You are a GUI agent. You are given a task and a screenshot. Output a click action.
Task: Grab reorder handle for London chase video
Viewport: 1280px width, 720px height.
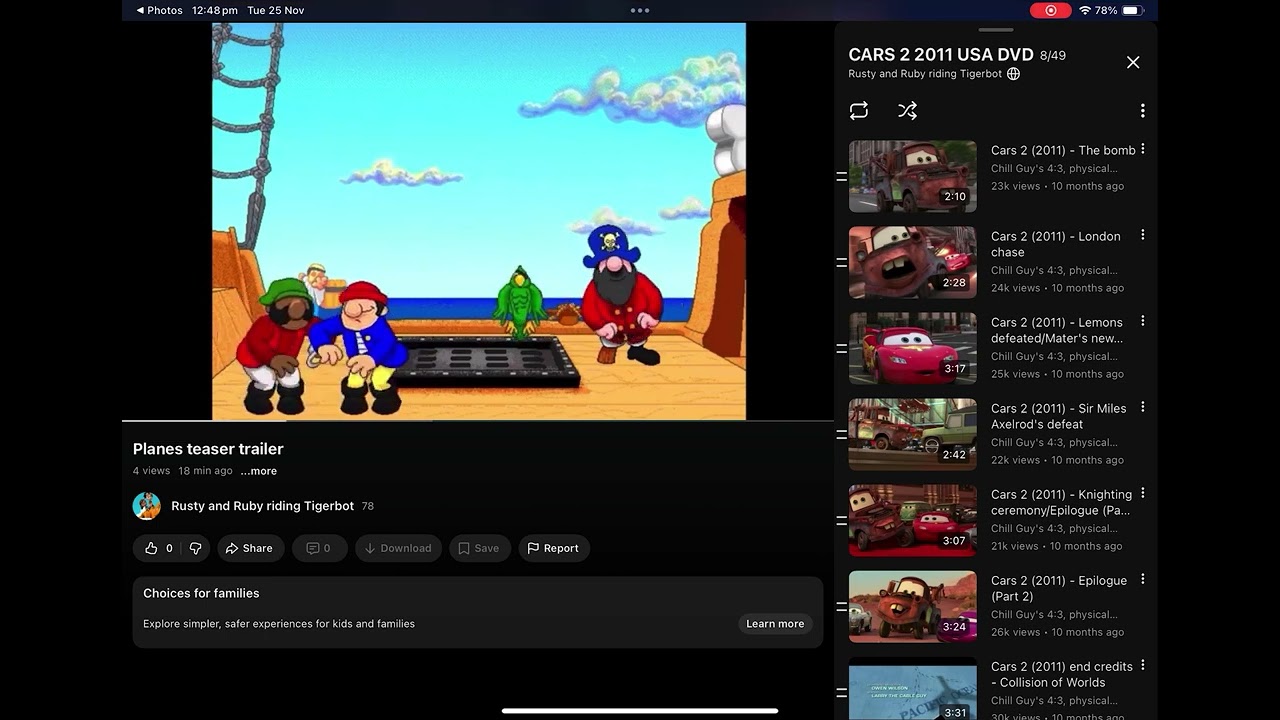tap(841, 262)
